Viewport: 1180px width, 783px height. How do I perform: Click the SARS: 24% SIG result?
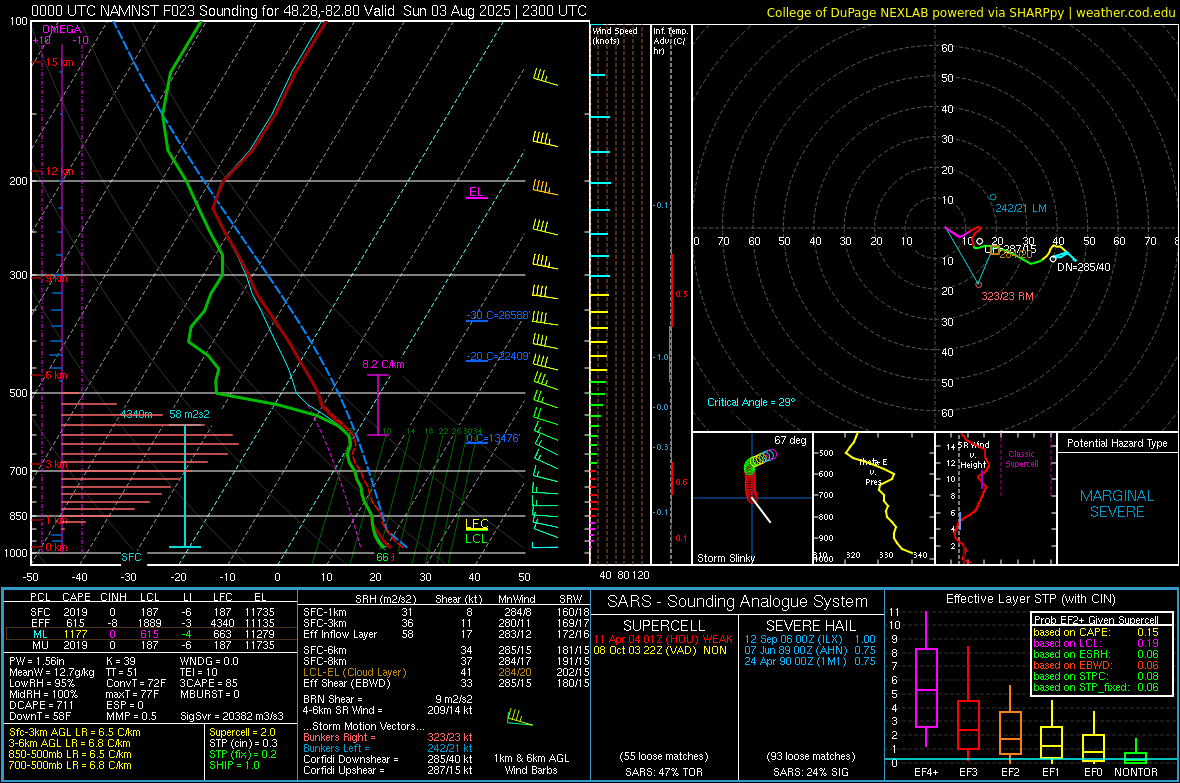tap(810, 772)
